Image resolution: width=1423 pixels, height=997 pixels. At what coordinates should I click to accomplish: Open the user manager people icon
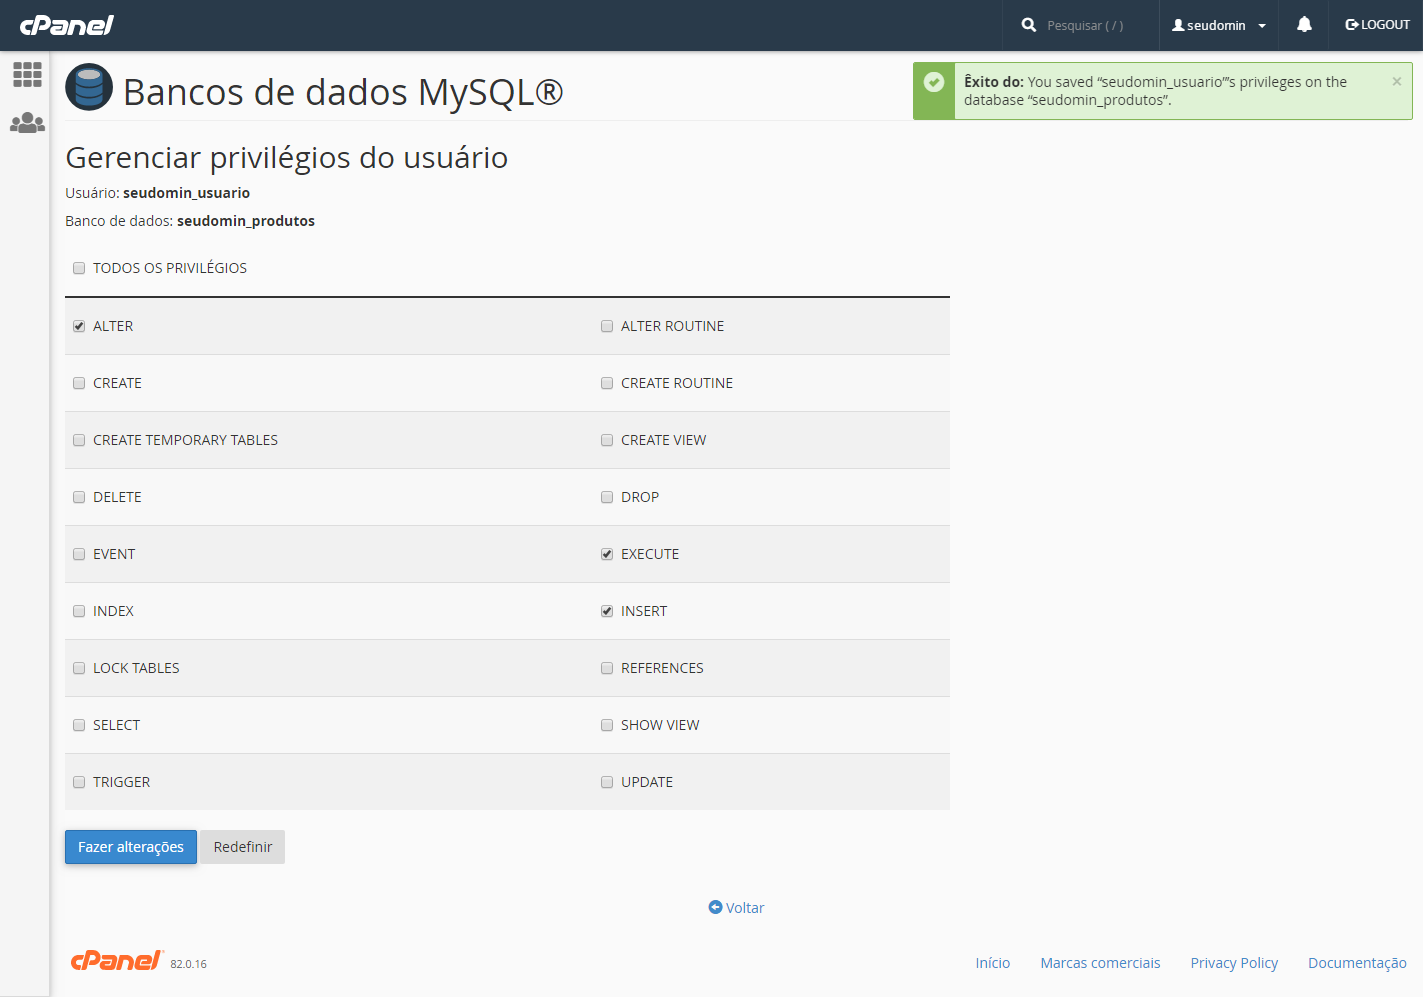(27, 123)
